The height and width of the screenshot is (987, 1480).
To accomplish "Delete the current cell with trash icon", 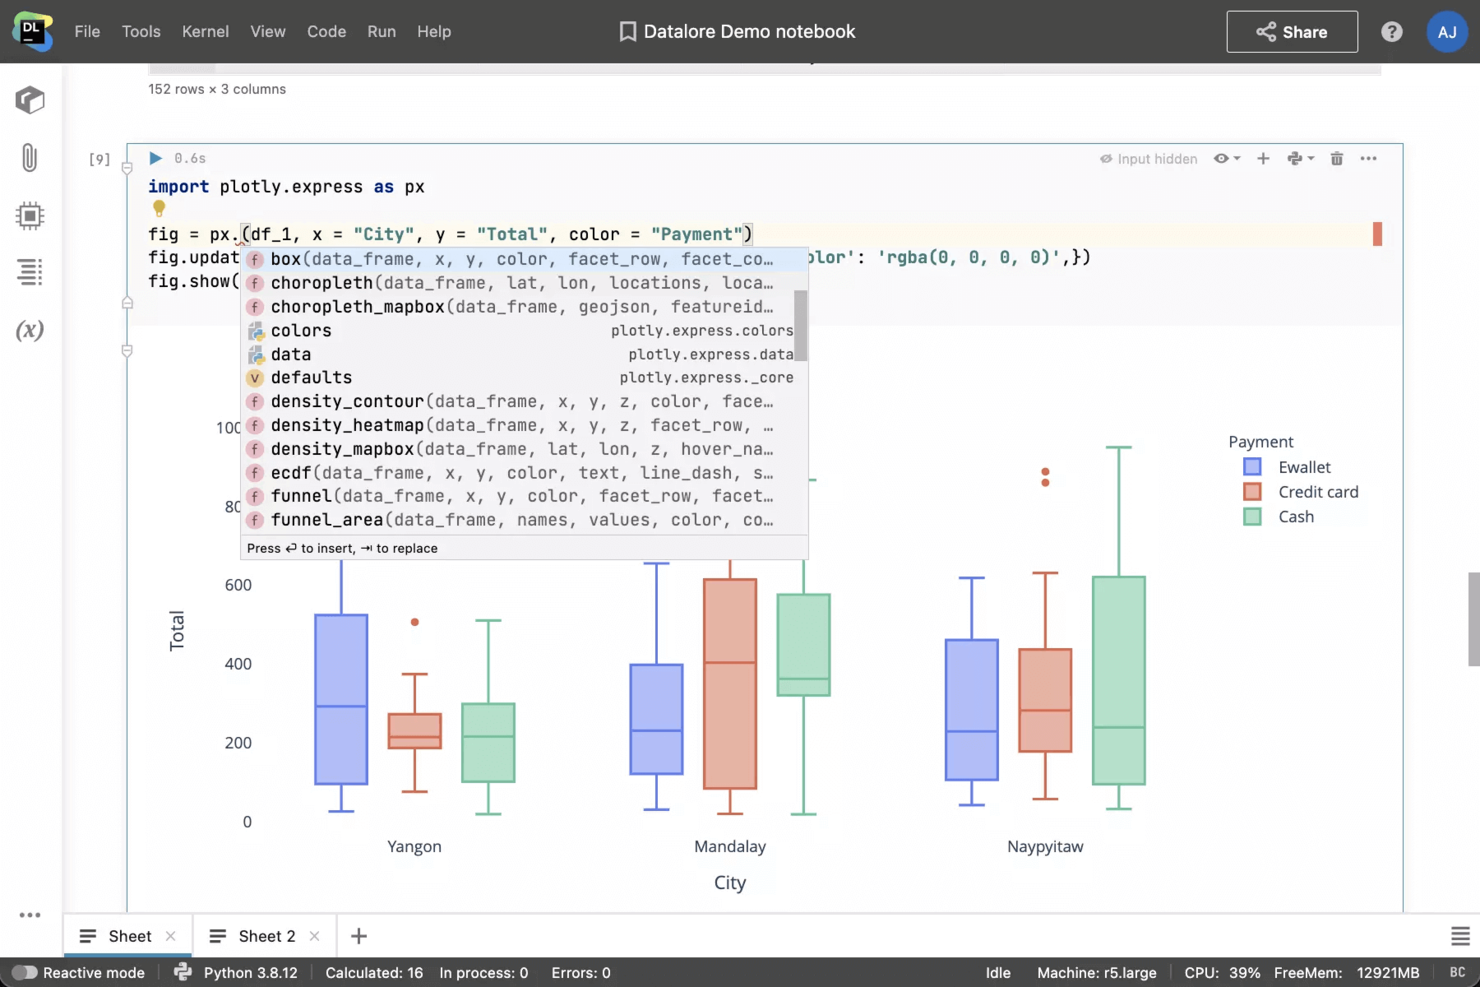I will tap(1337, 158).
